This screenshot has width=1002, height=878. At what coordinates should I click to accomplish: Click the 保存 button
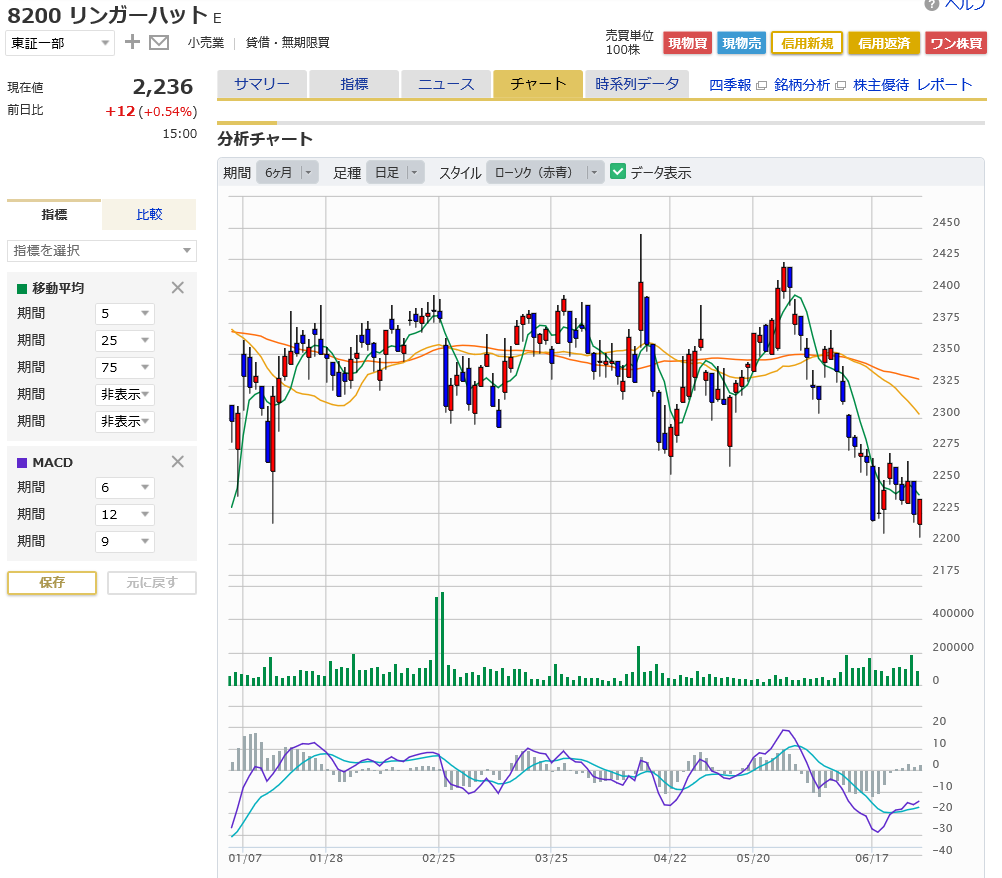(x=52, y=583)
